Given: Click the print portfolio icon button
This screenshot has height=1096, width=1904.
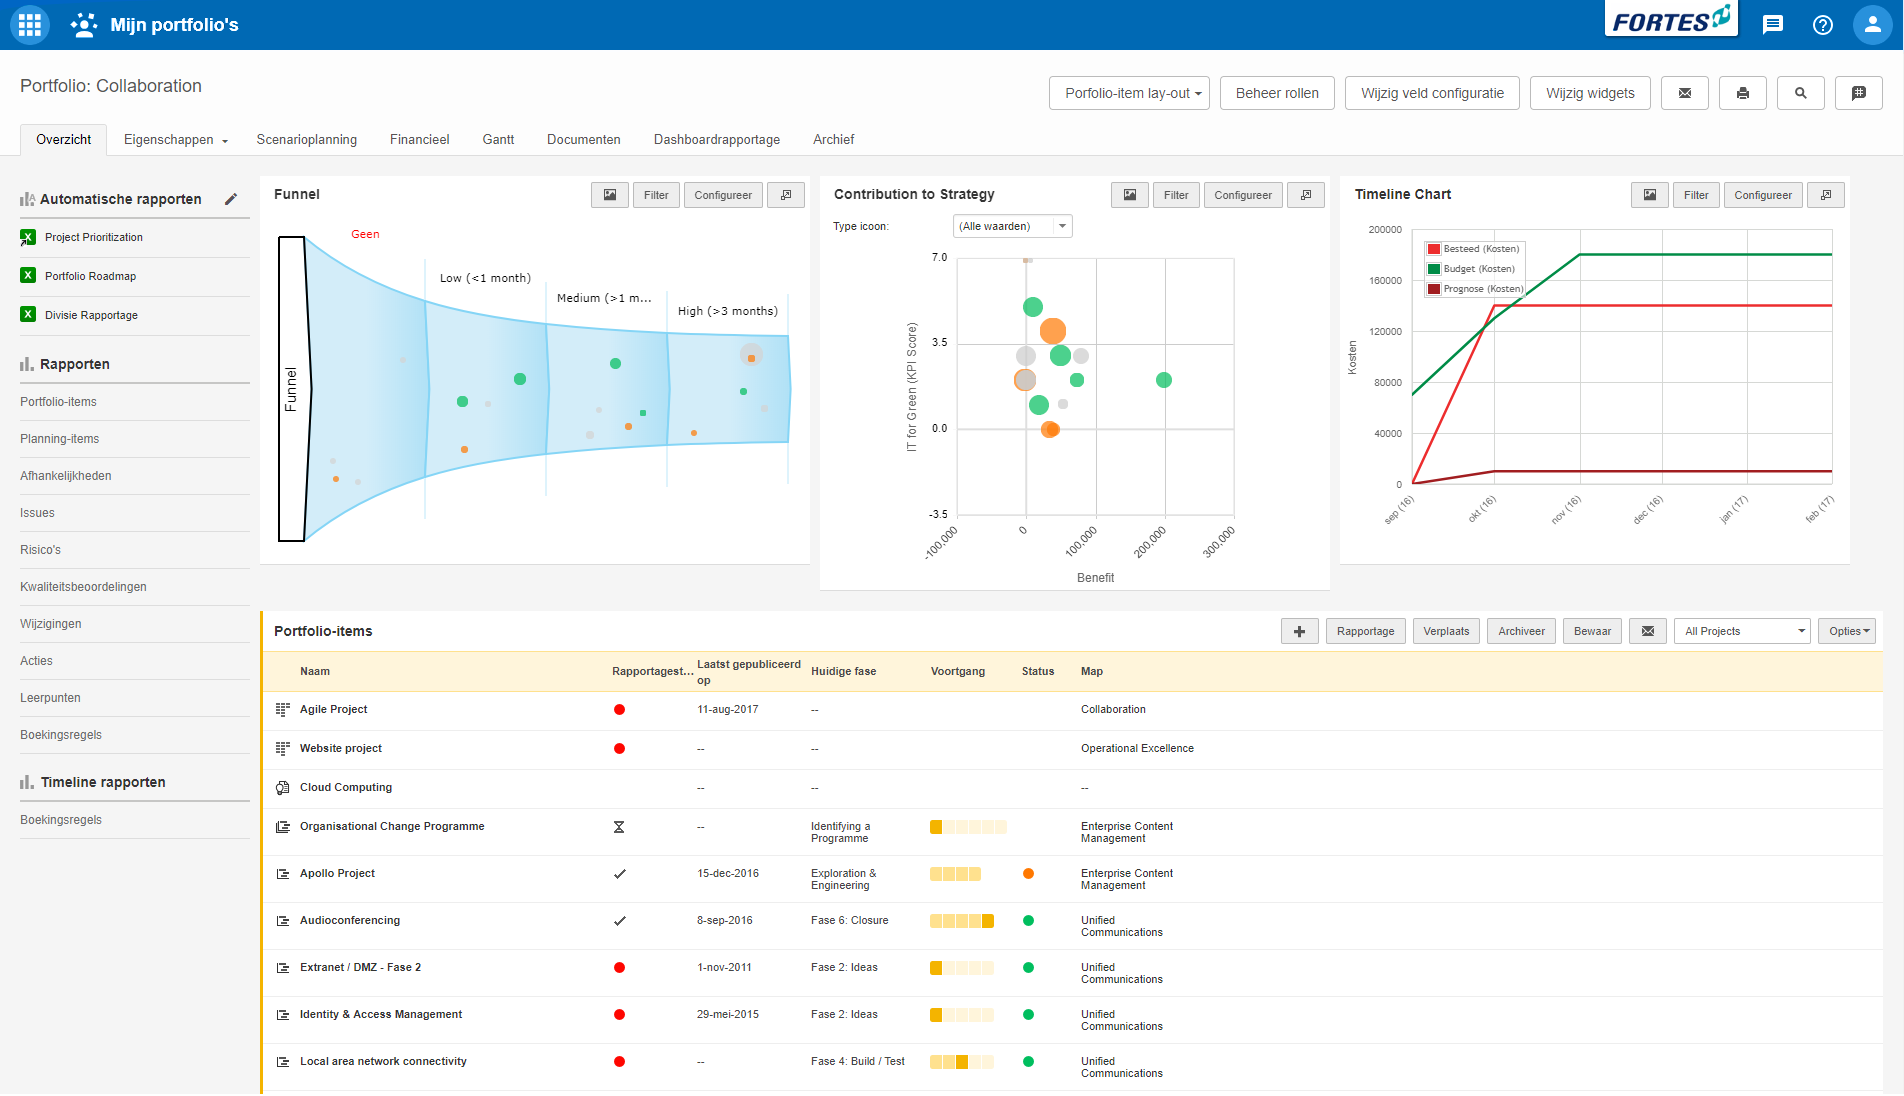Looking at the screenshot, I should [x=1742, y=93].
